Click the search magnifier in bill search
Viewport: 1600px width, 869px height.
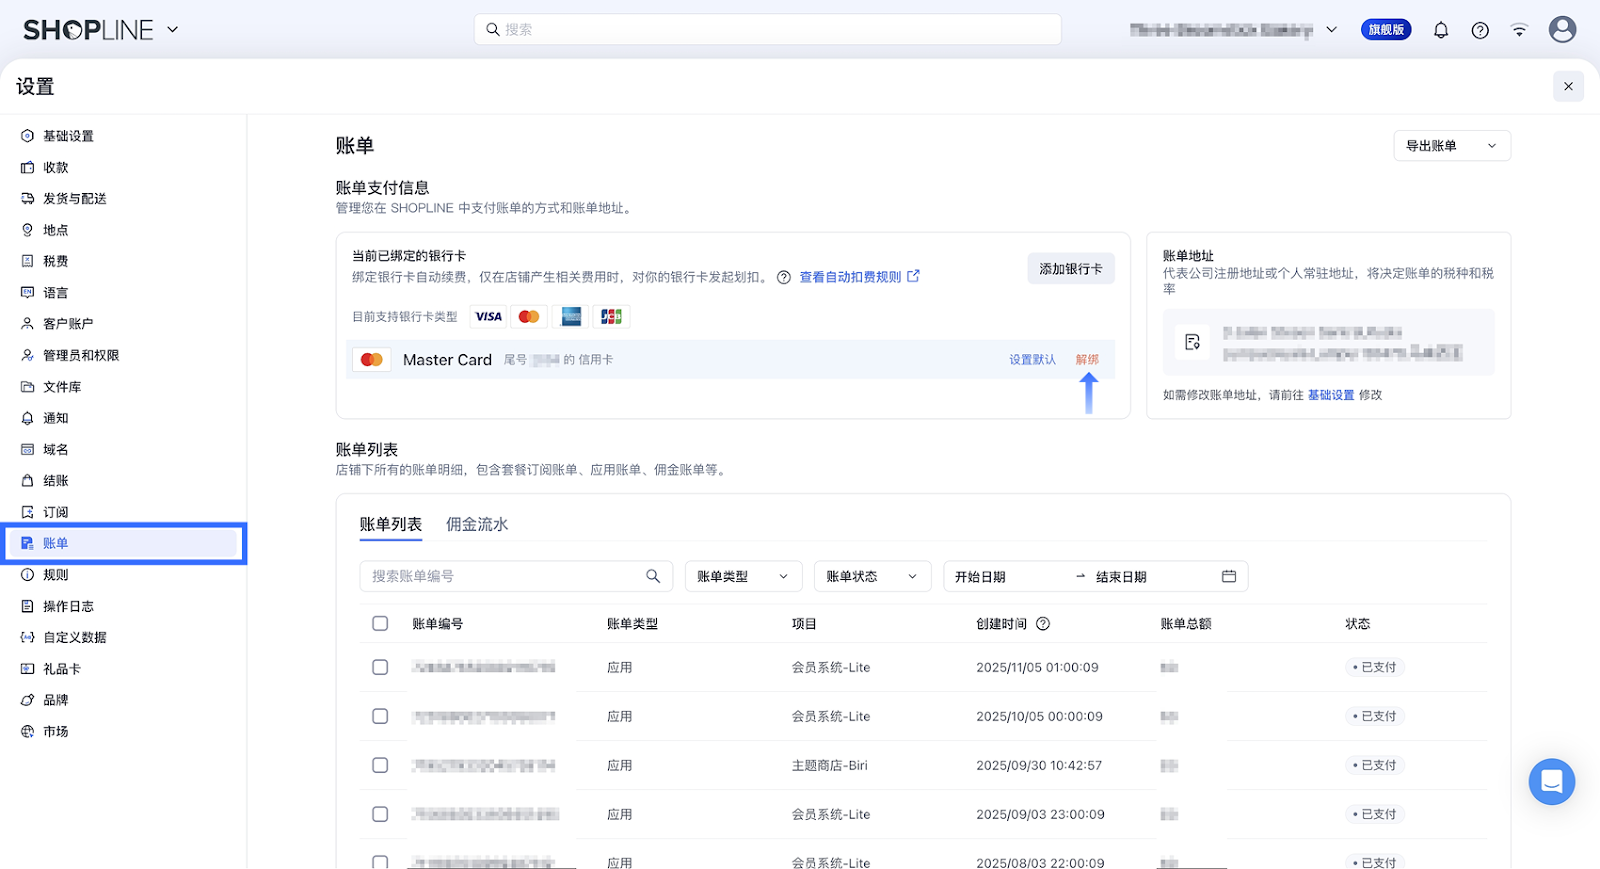click(x=653, y=576)
